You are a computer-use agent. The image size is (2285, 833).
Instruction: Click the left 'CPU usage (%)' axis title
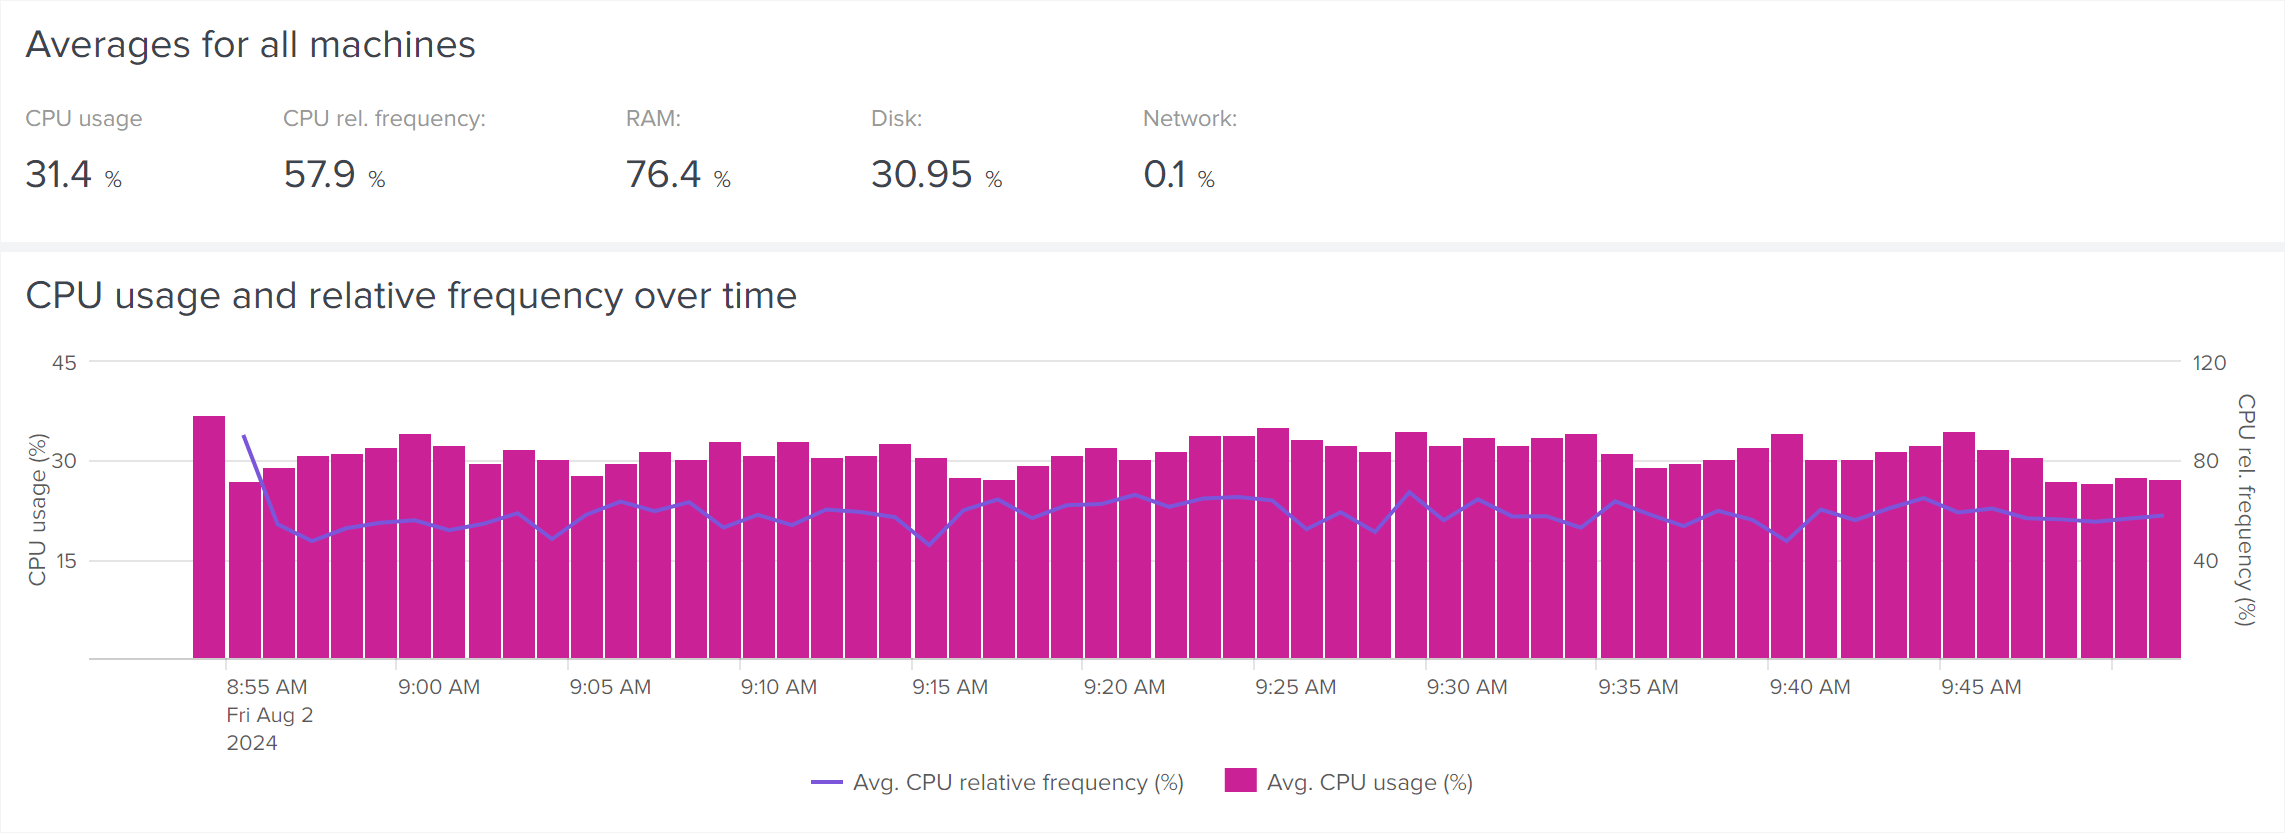pyautogui.click(x=37, y=509)
